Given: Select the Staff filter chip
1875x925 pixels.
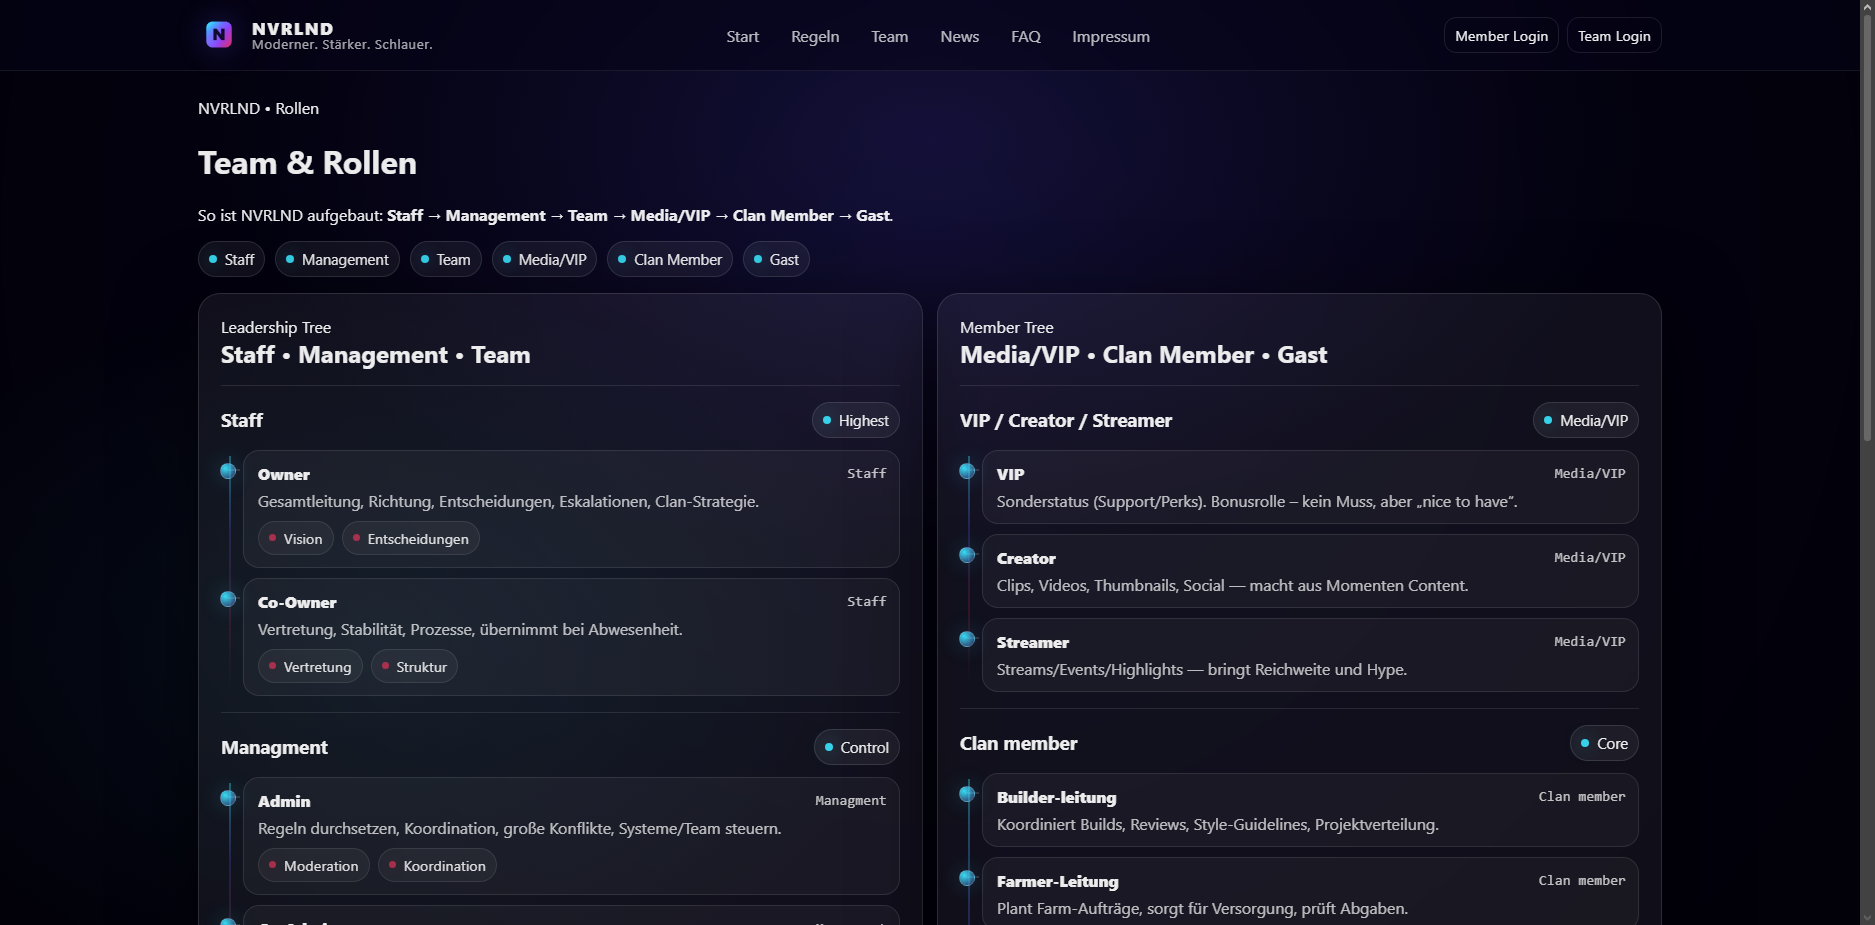Looking at the screenshot, I should tap(231, 260).
